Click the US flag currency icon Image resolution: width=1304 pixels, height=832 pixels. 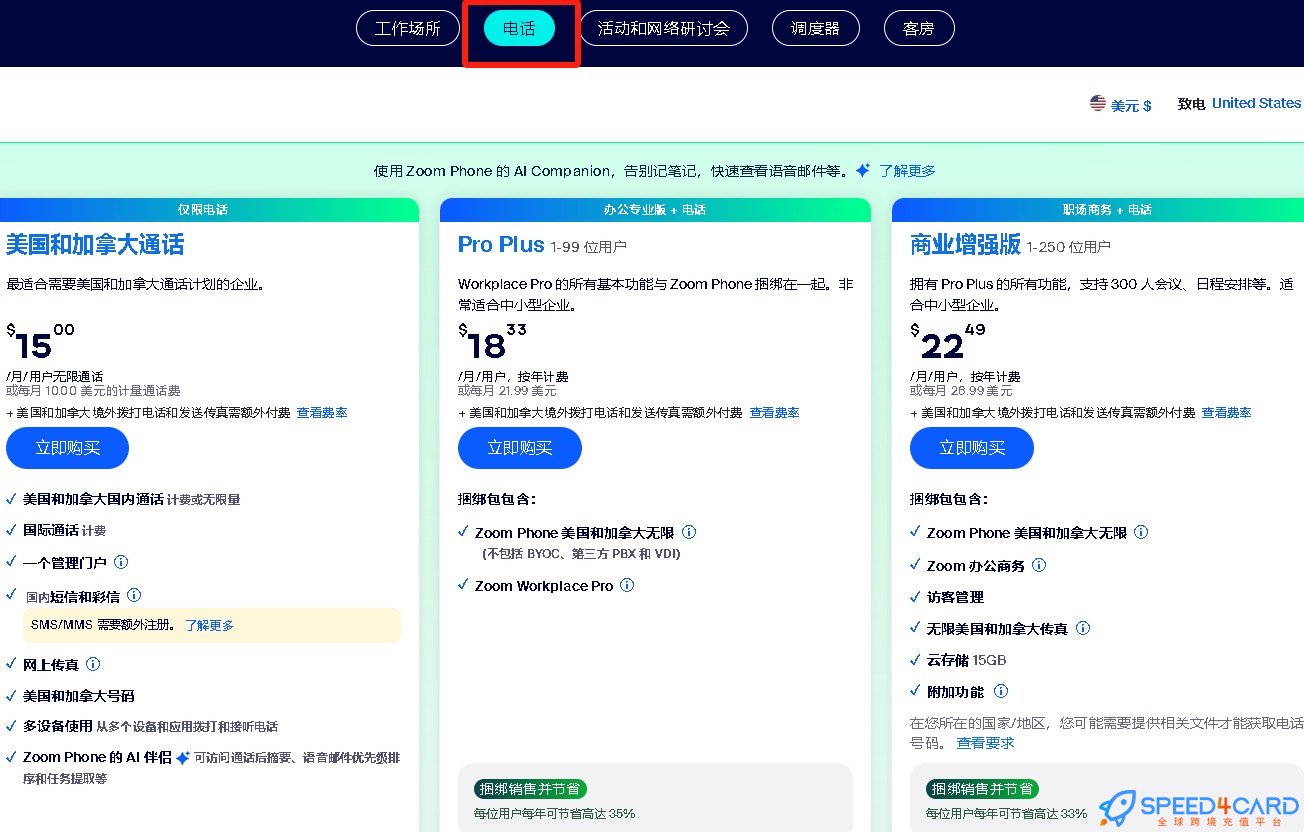(x=1098, y=103)
